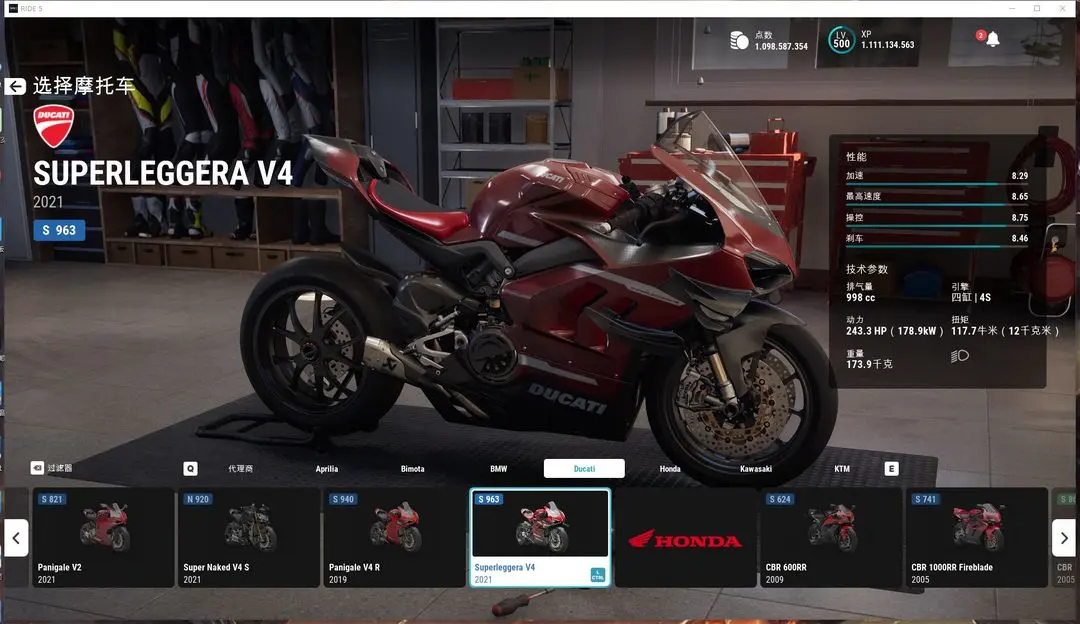Select the CBR 1000RR Fireblade 2005 card
The width and height of the screenshot is (1080, 624).
(977, 538)
